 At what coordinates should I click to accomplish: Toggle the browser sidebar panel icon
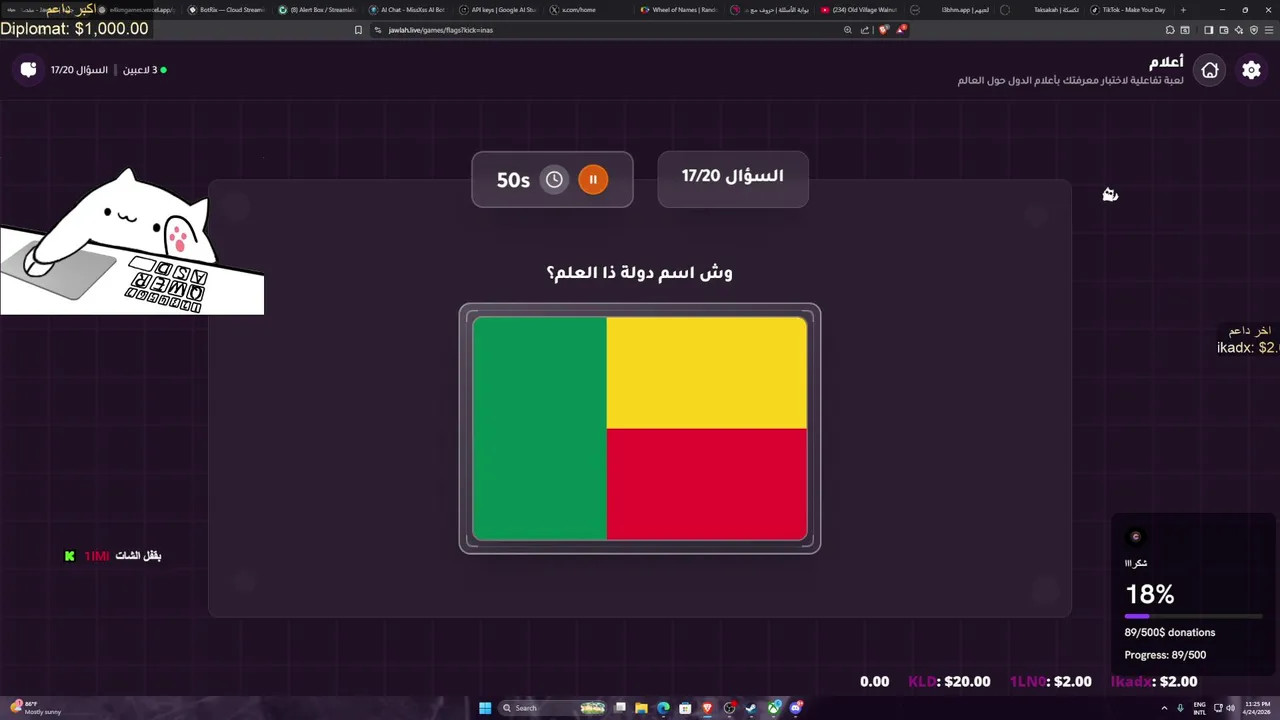pos(1208,30)
